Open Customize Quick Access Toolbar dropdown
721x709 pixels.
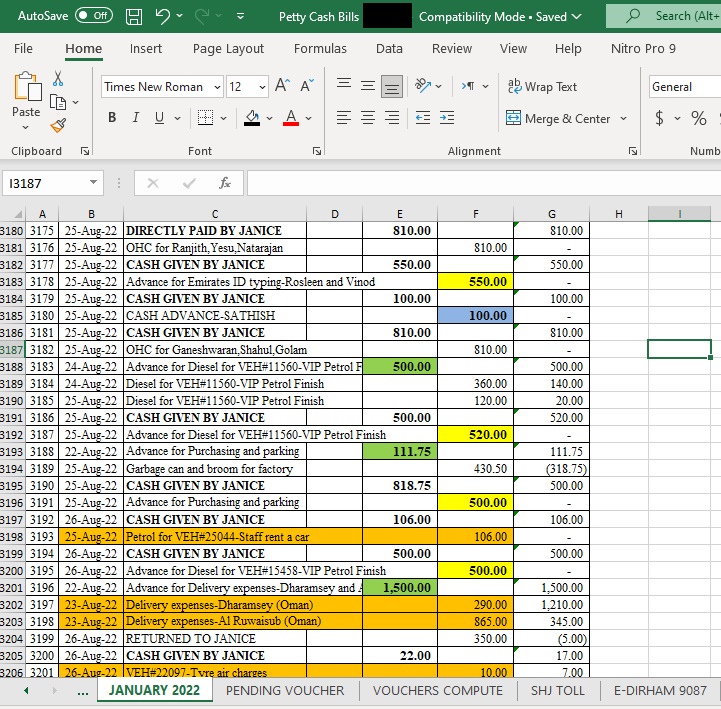click(x=240, y=16)
